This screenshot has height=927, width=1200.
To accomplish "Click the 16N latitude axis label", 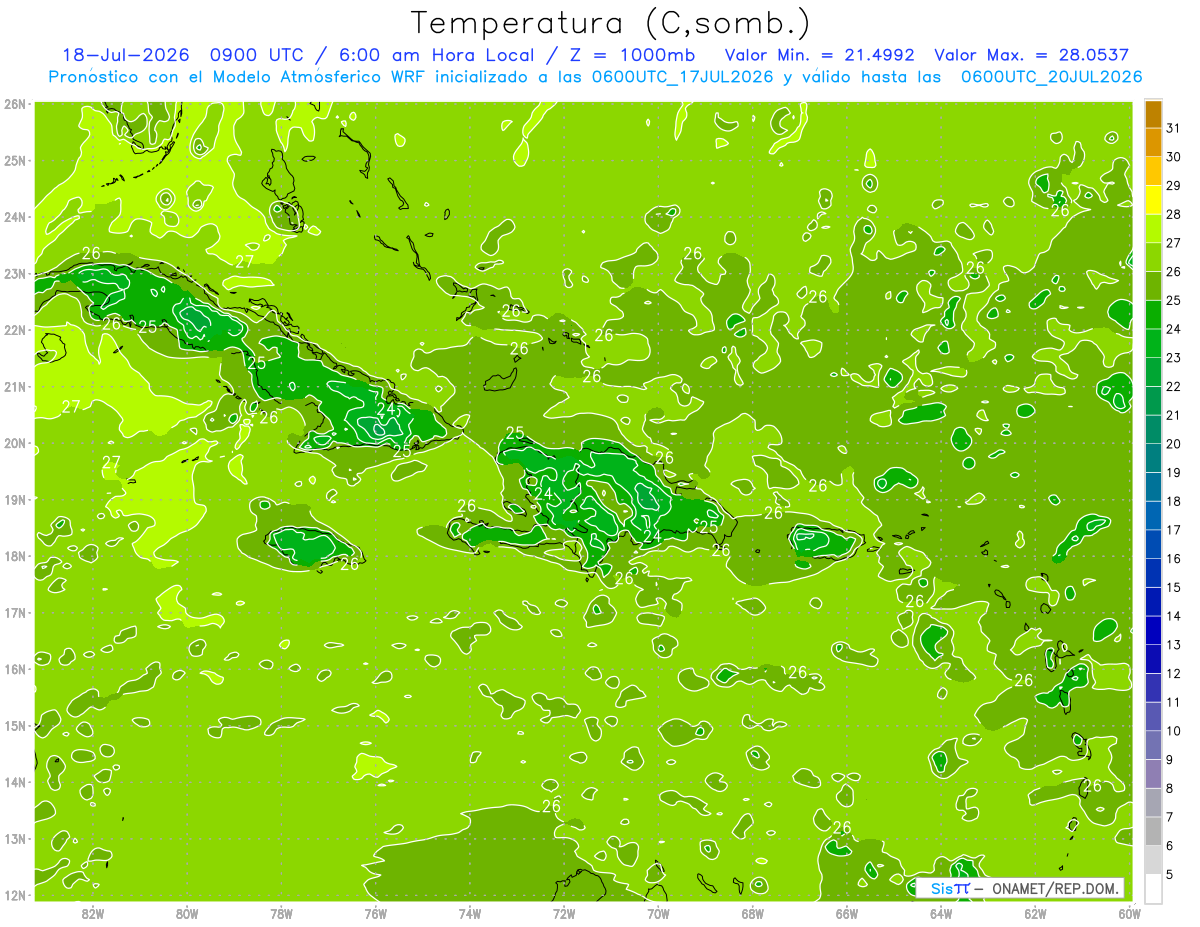I will [x=15, y=669].
